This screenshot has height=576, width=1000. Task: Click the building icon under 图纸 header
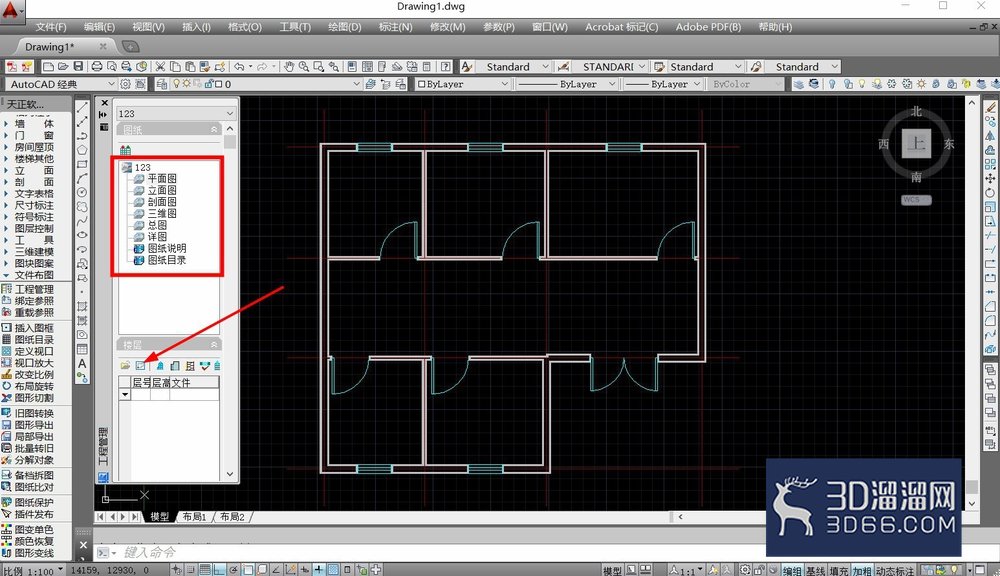125,151
